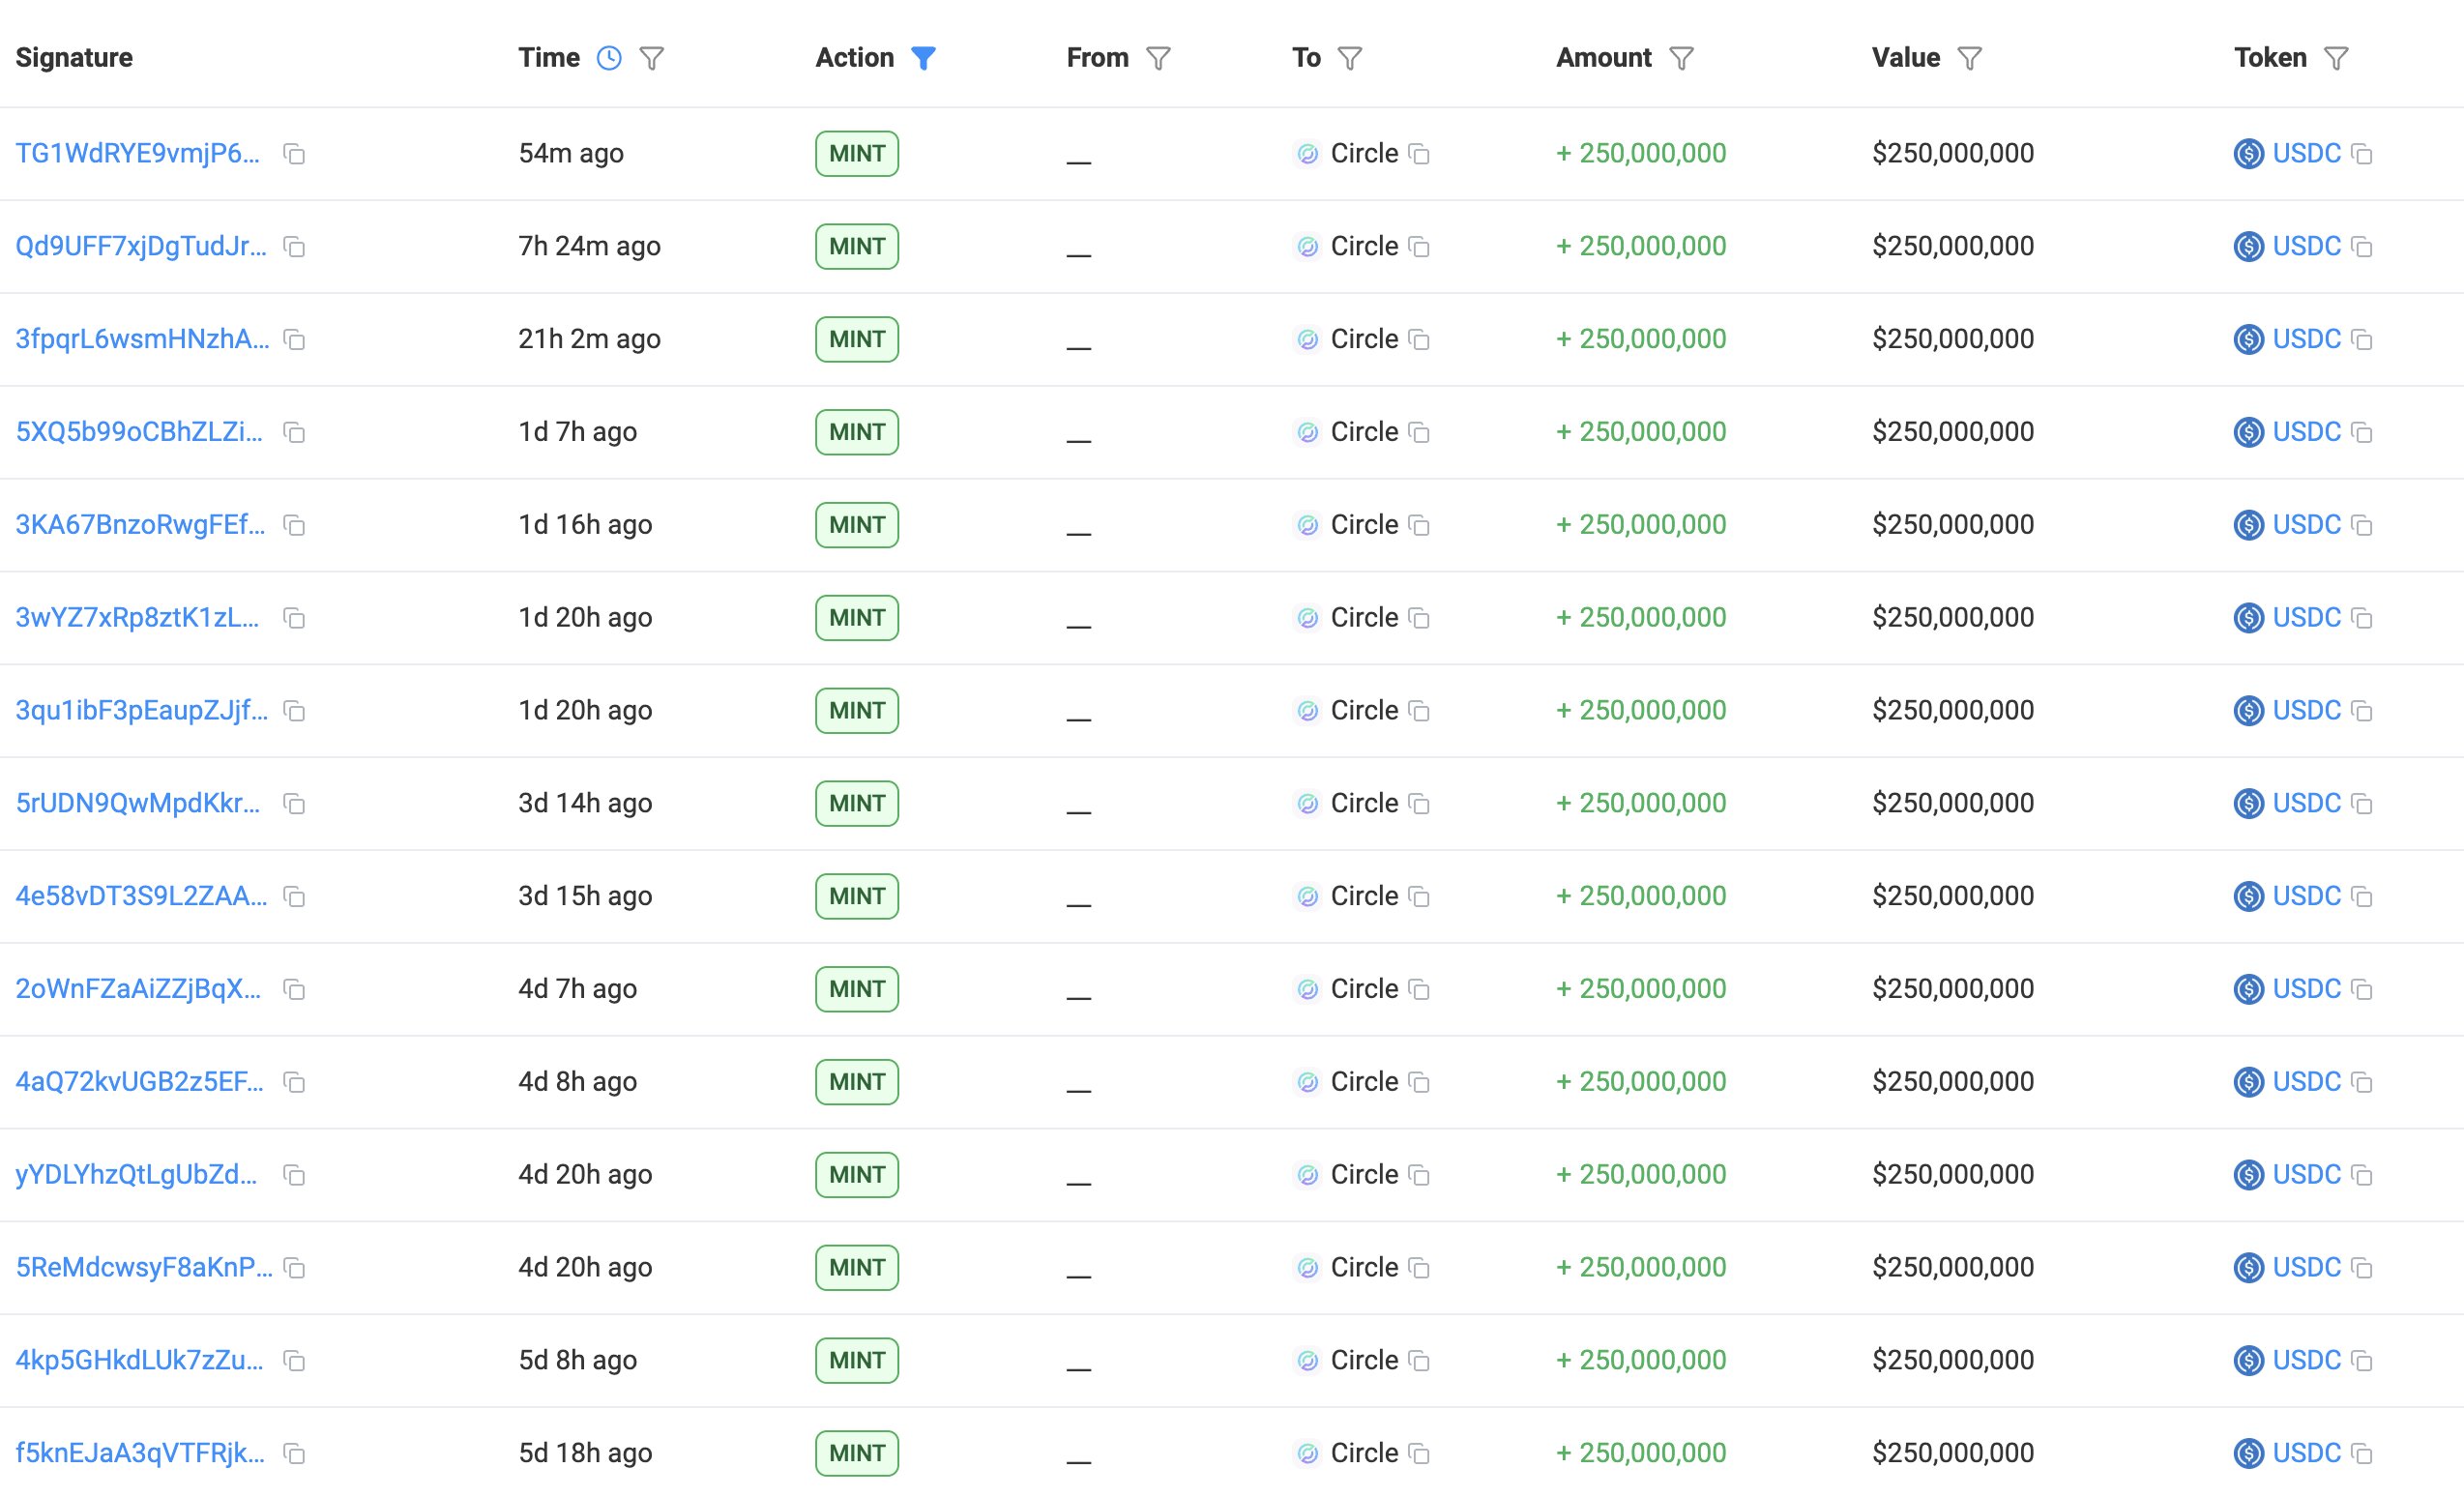Open USDC token link in 1d 7h ago row

pyautogui.click(x=2306, y=432)
